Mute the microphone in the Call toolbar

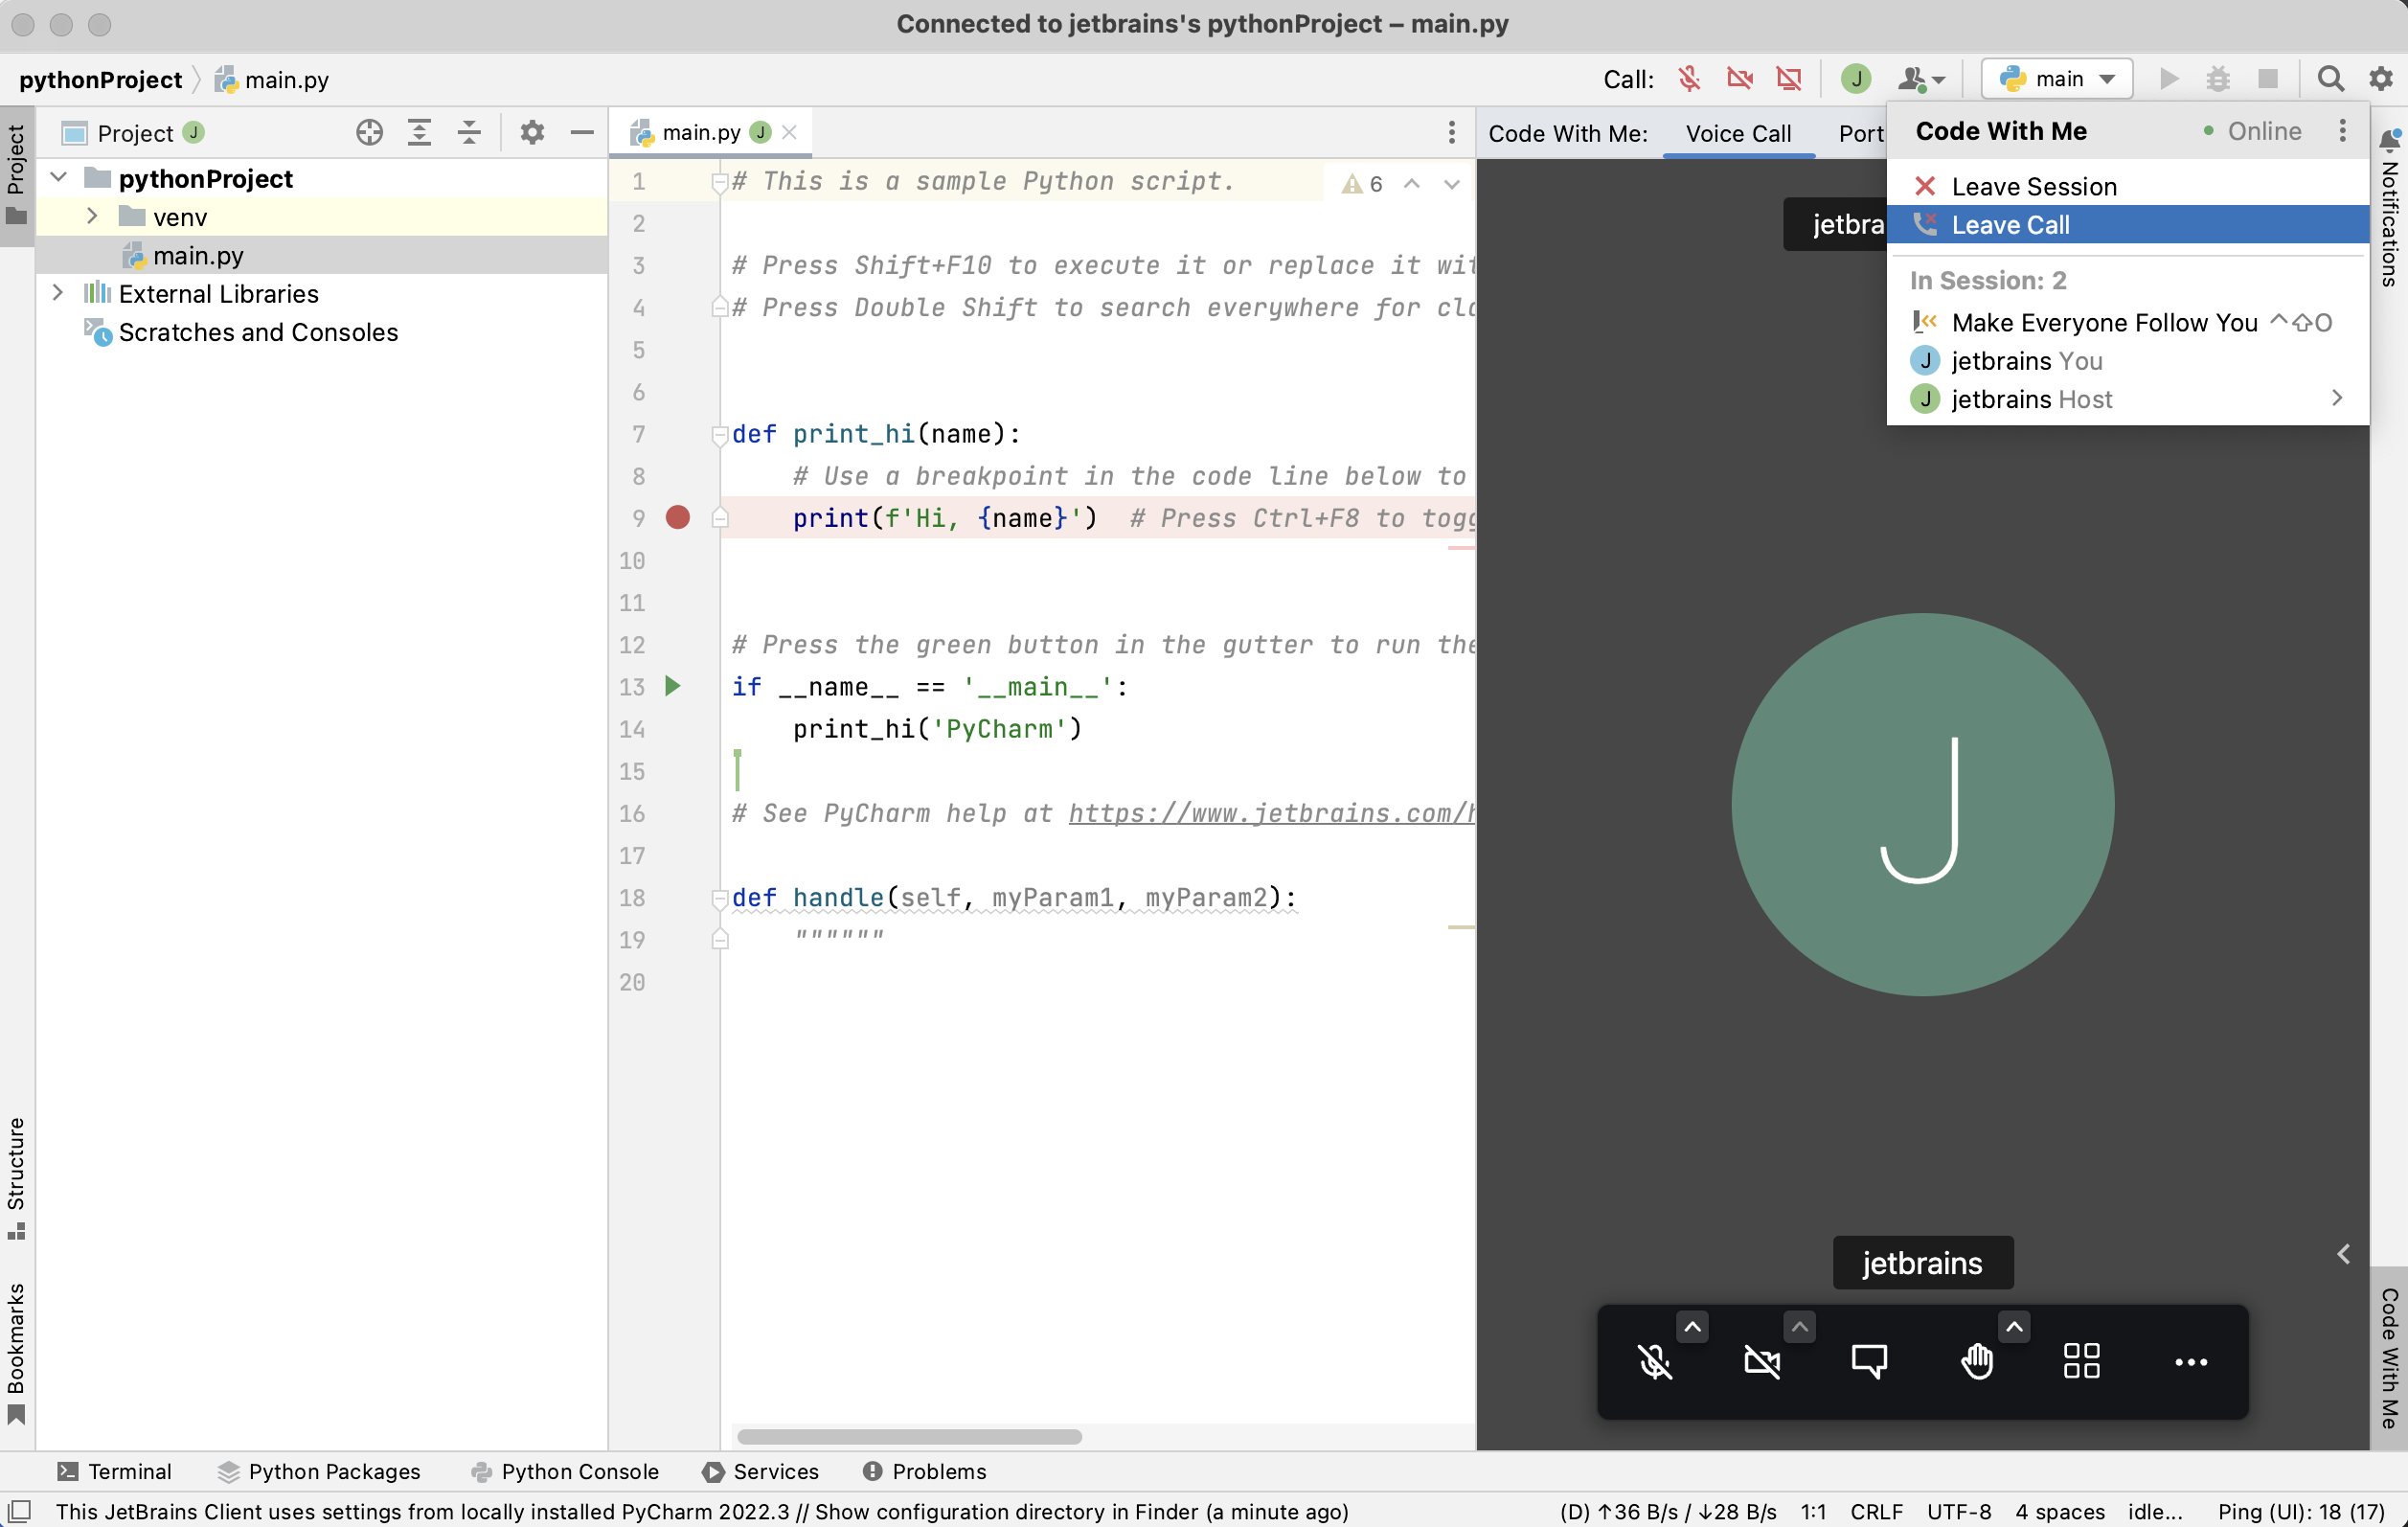point(1689,78)
